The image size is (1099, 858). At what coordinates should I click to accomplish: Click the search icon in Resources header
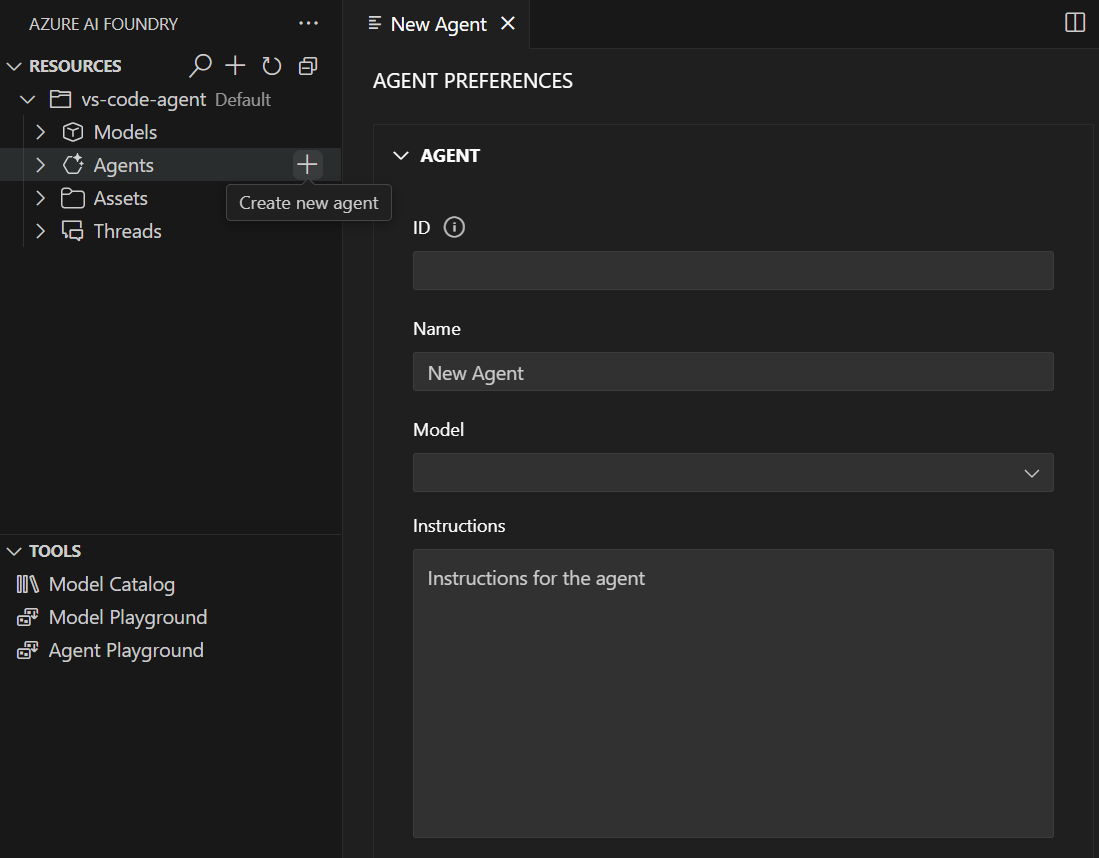point(201,66)
